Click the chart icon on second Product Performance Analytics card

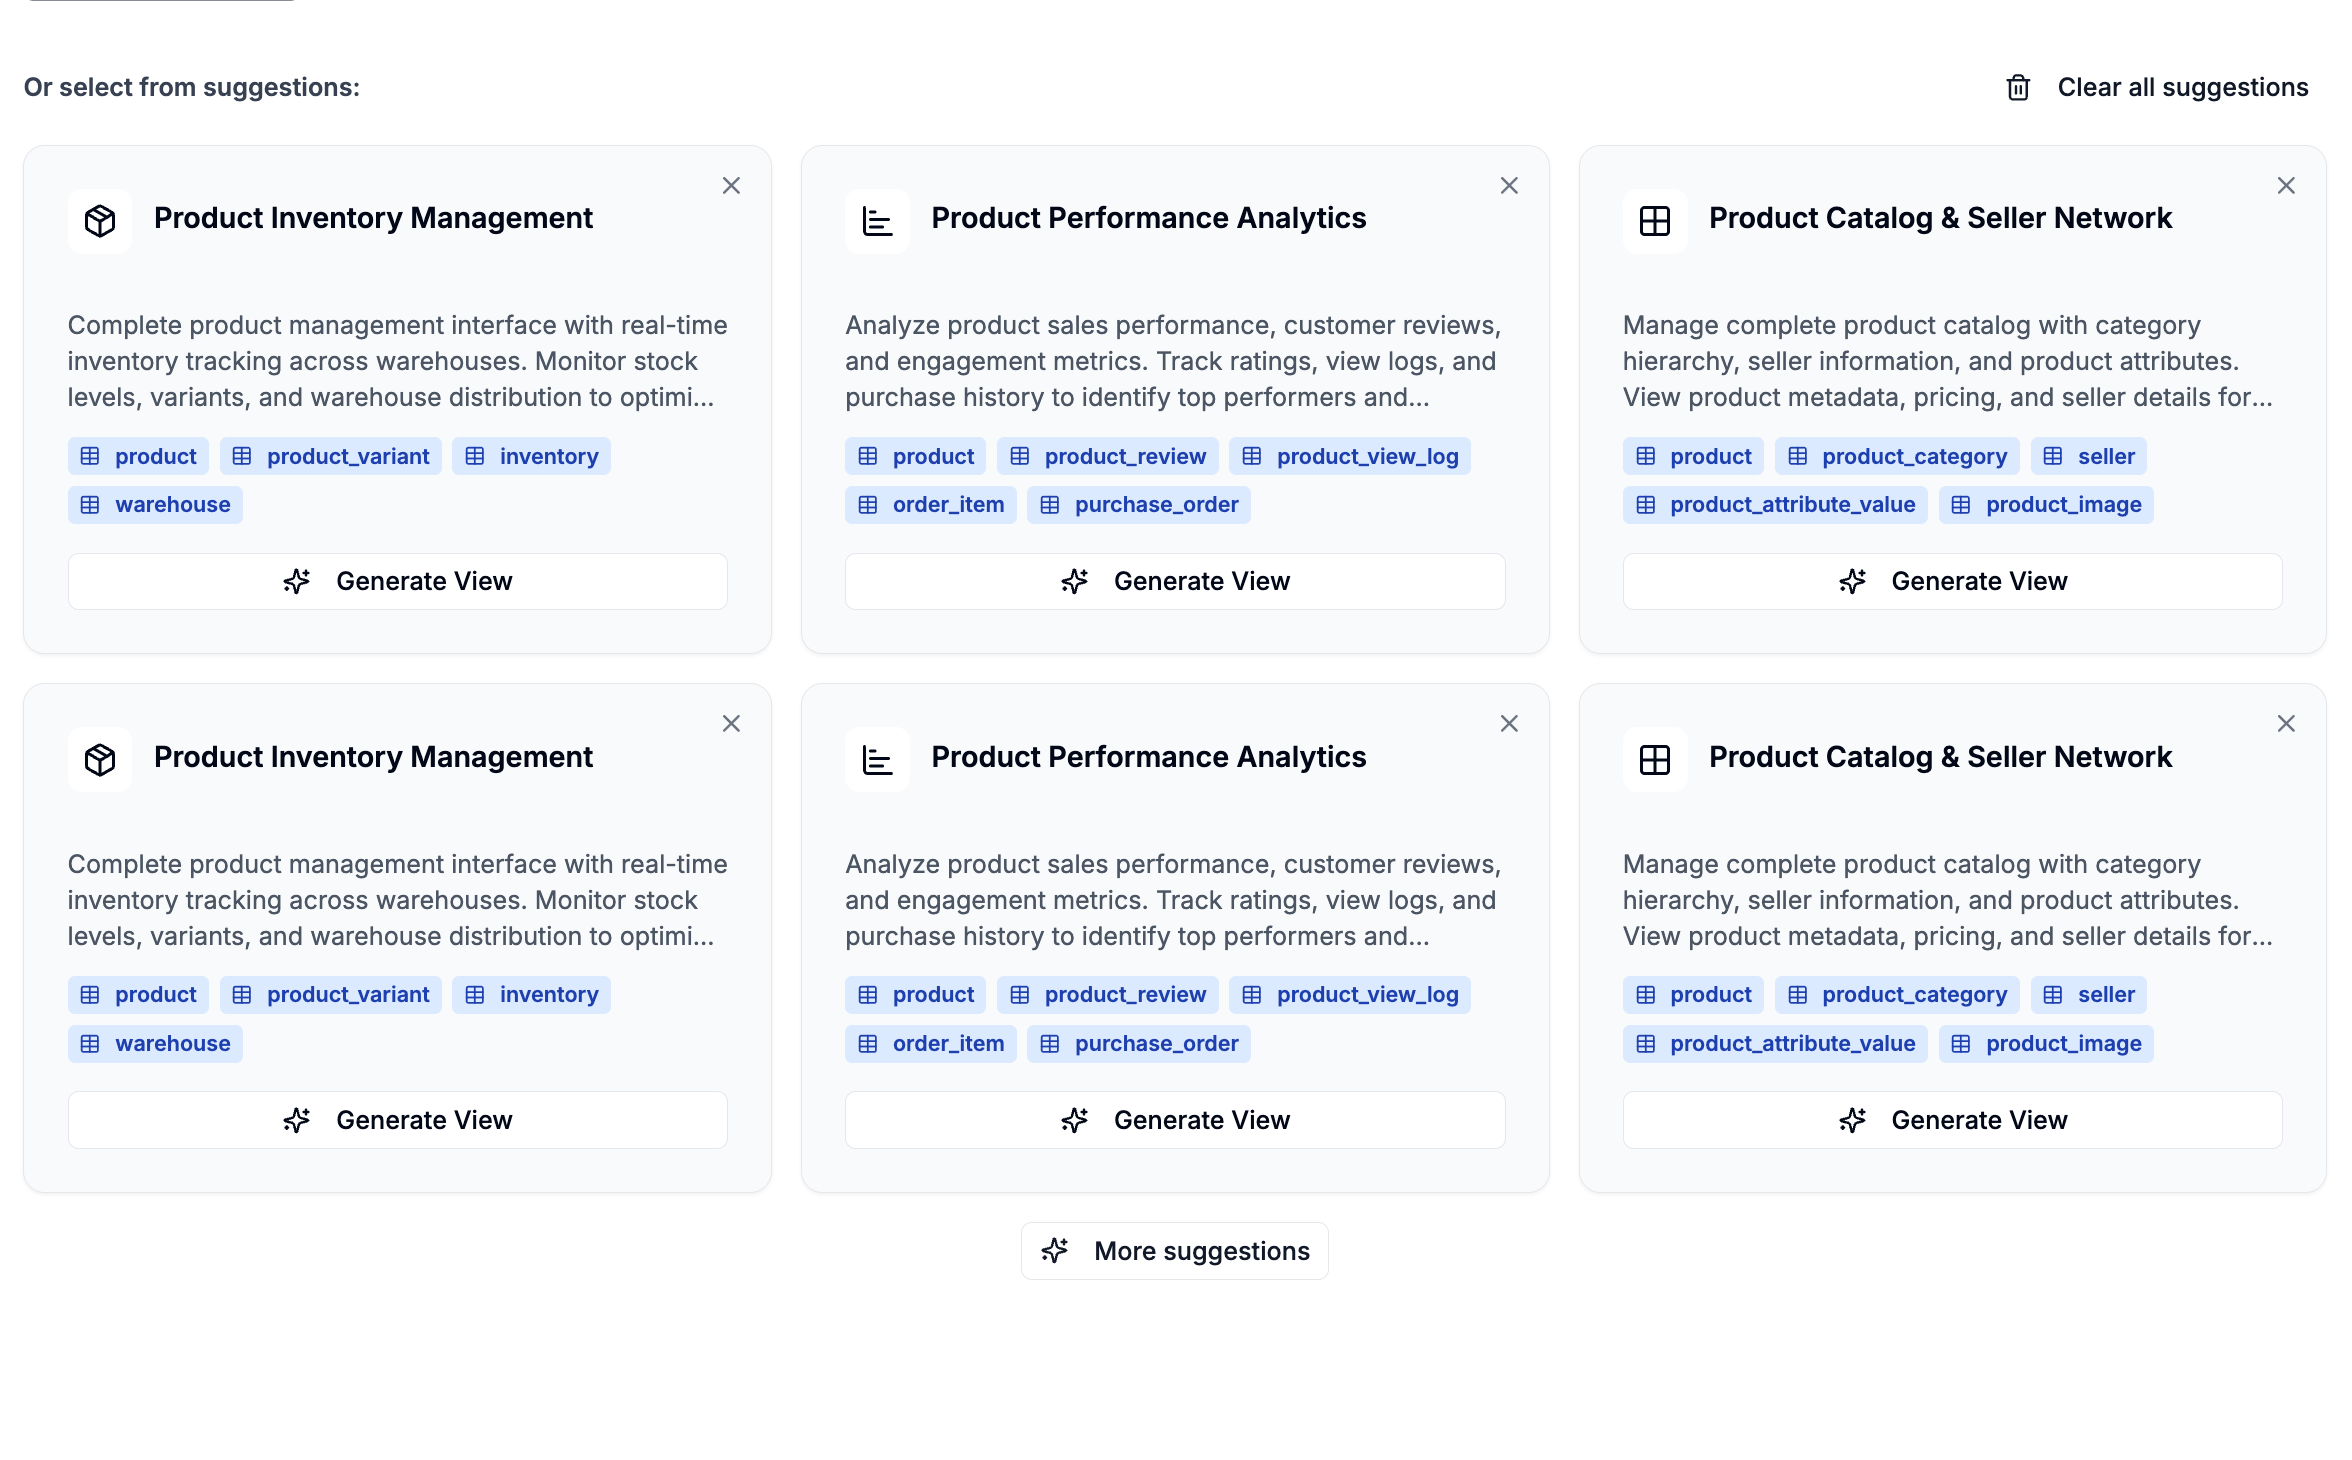pos(877,759)
